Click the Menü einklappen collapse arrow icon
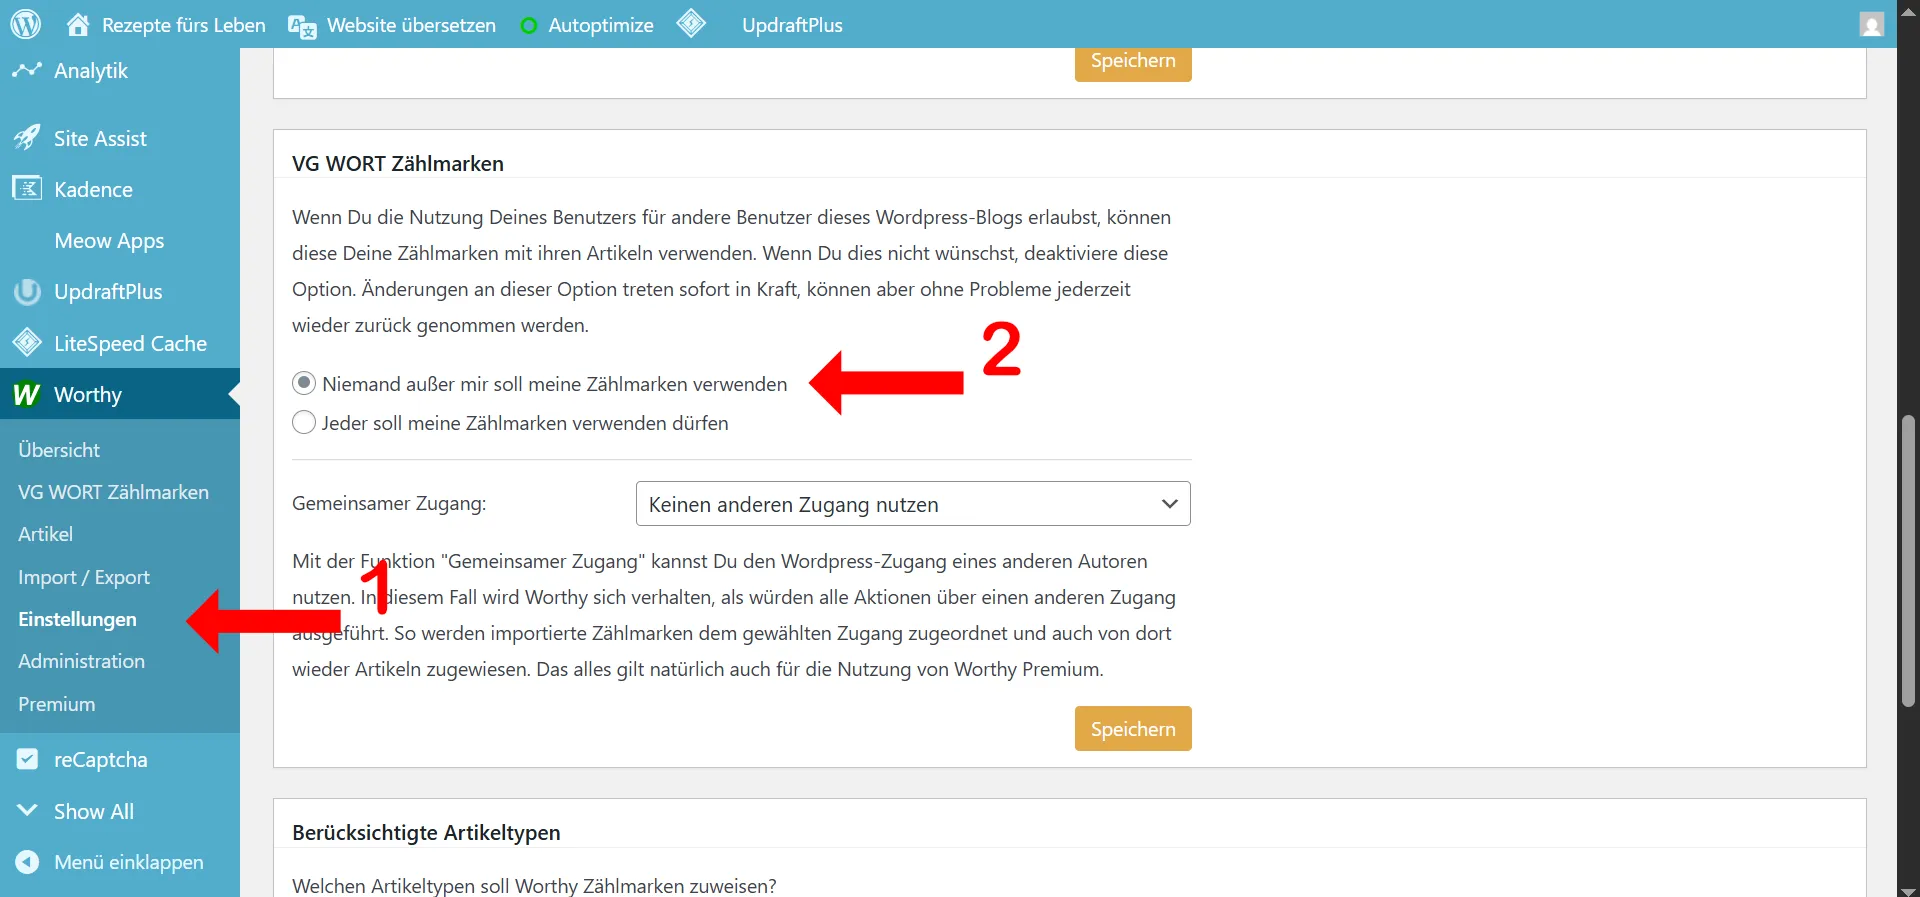Screen dimensions: 1920x897 click(x=27, y=861)
